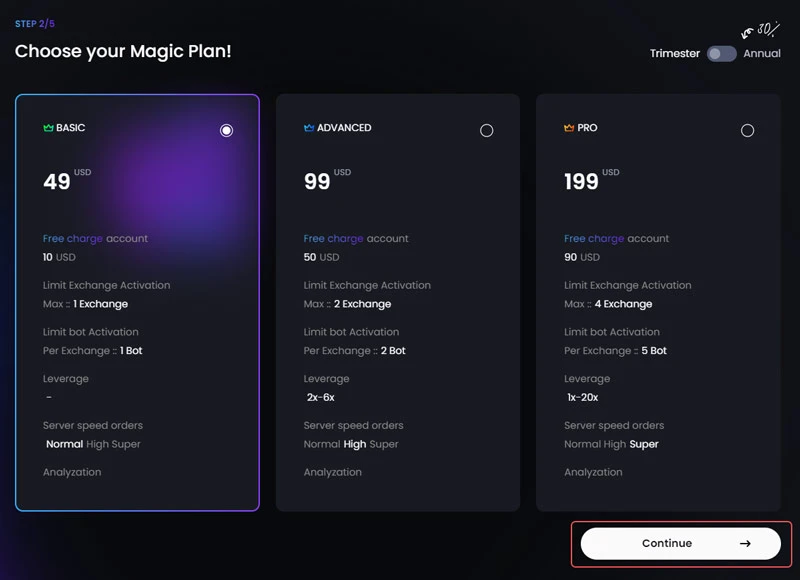Click the orange crown icon beside PRO

[x=570, y=128]
